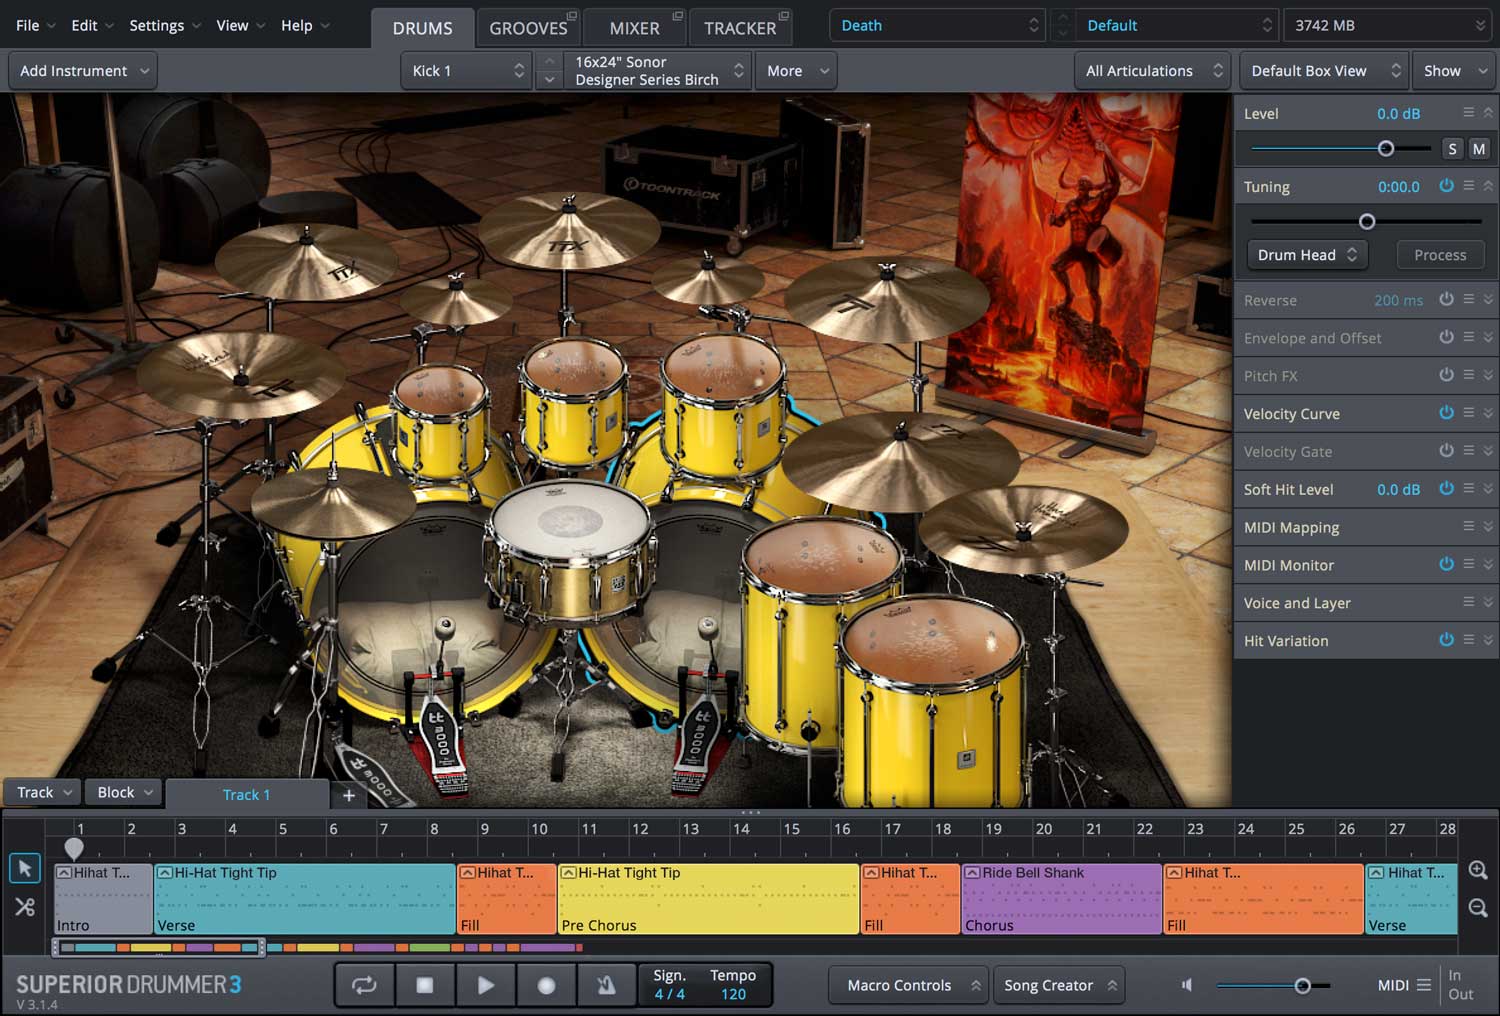Enable the metronome click icon
Image resolution: width=1500 pixels, height=1016 pixels.
[x=607, y=985]
